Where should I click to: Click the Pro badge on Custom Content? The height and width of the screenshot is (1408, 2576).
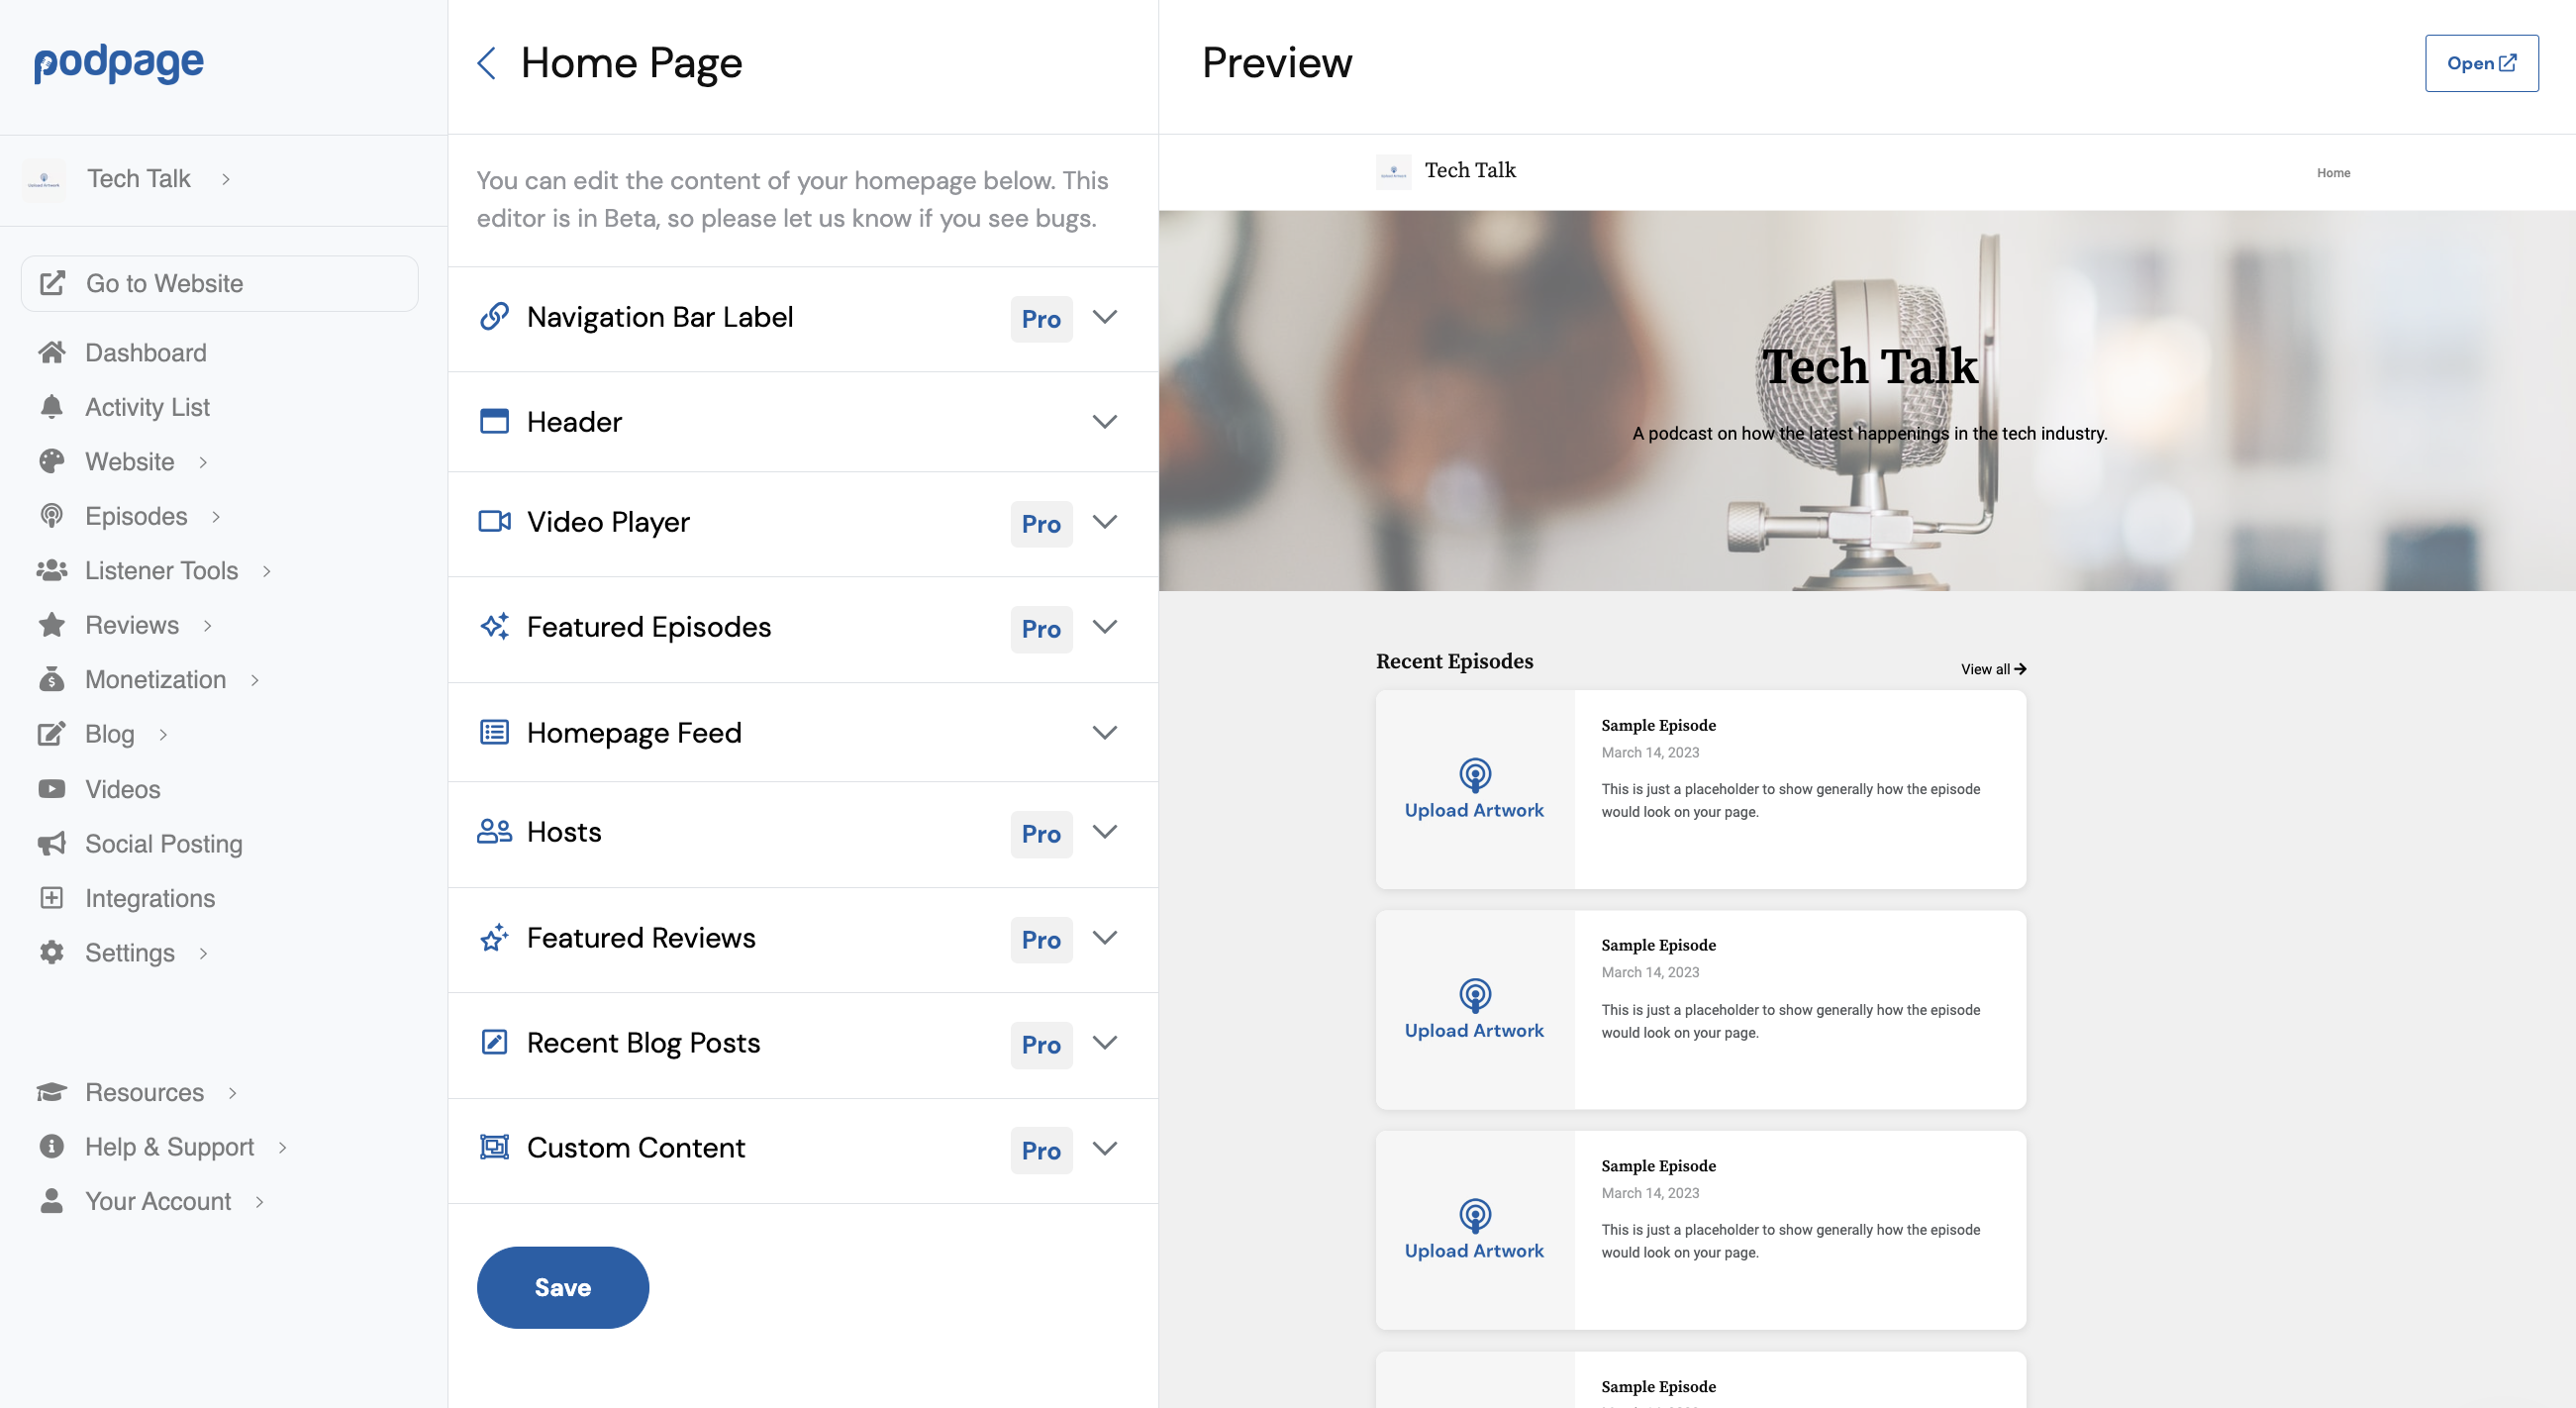tap(1041, 1150)
